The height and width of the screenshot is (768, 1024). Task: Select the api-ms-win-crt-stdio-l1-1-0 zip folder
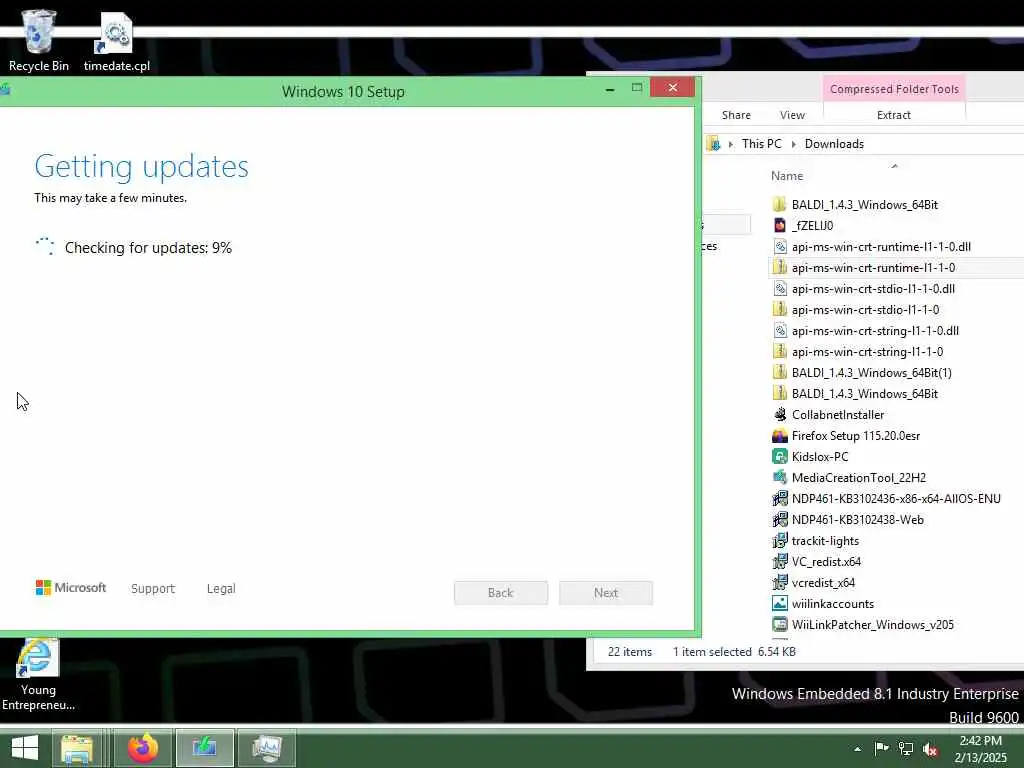coord(865,310)
